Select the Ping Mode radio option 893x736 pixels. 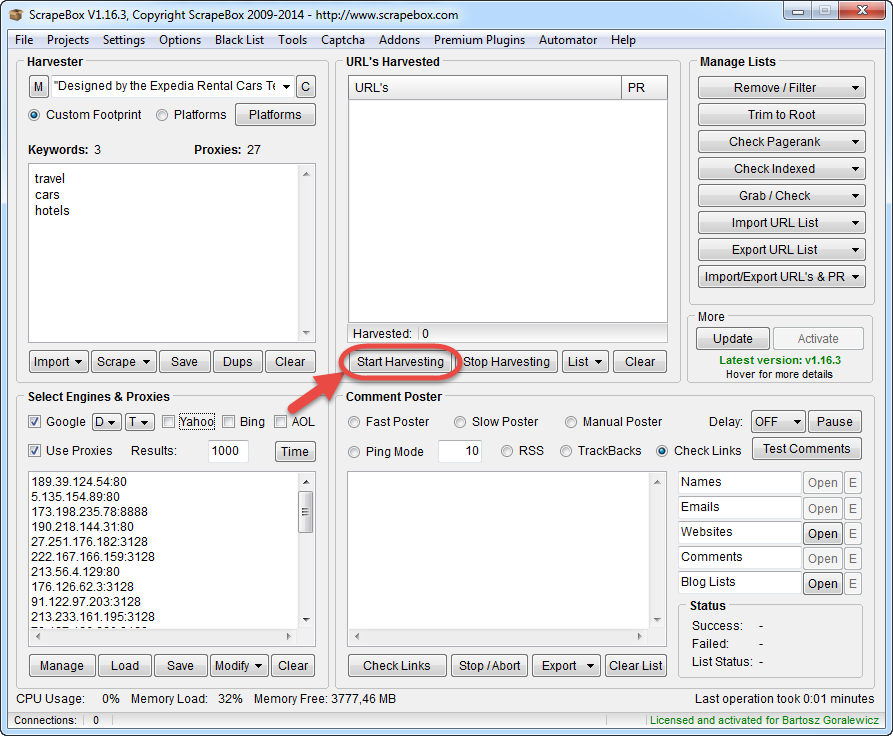pos(354,452)
